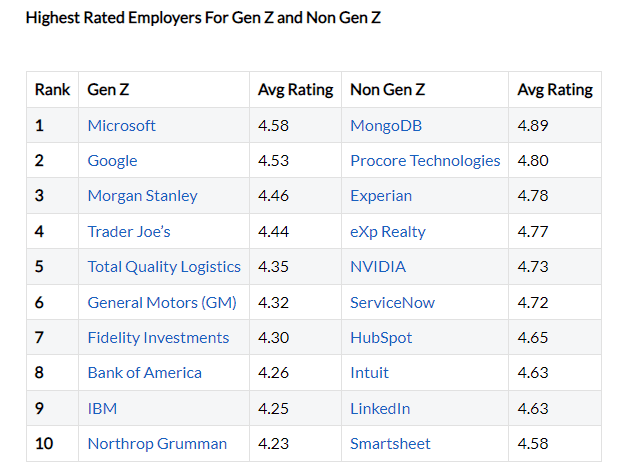Open the MongoDB link
The width and height of the screenshot is (636, 470).
385,125
